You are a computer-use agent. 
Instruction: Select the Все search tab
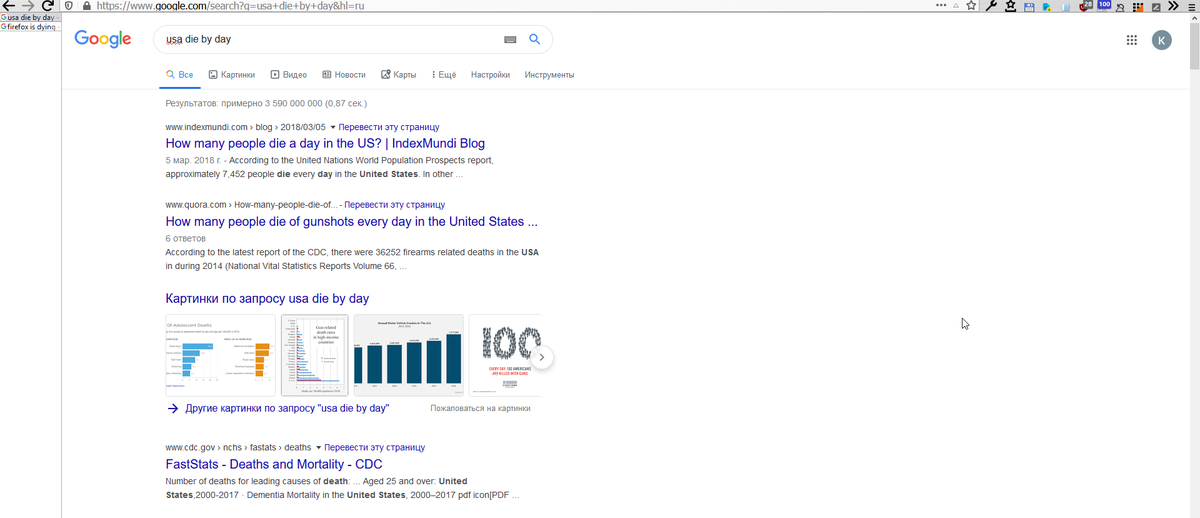click(180, 75)
